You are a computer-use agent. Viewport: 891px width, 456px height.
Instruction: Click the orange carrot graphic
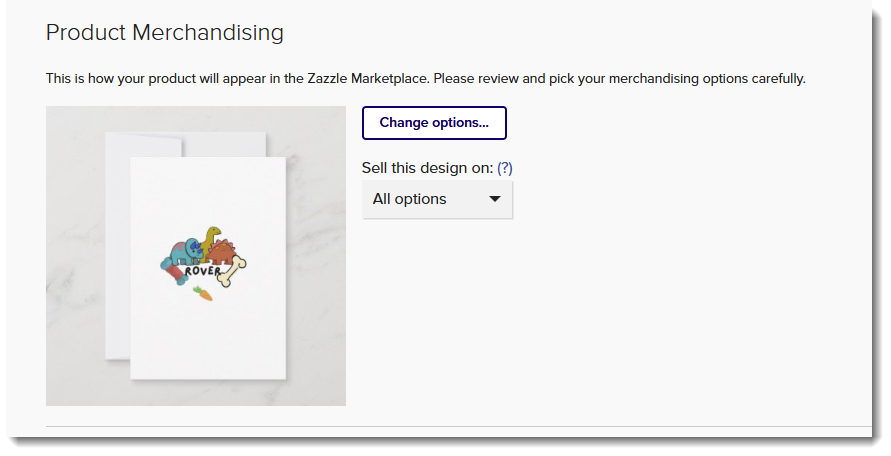[x=203, y=293]
